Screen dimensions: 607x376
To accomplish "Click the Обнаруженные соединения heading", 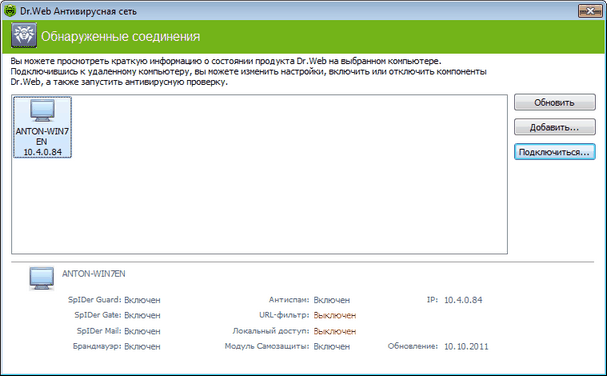I will coord(120,36).
